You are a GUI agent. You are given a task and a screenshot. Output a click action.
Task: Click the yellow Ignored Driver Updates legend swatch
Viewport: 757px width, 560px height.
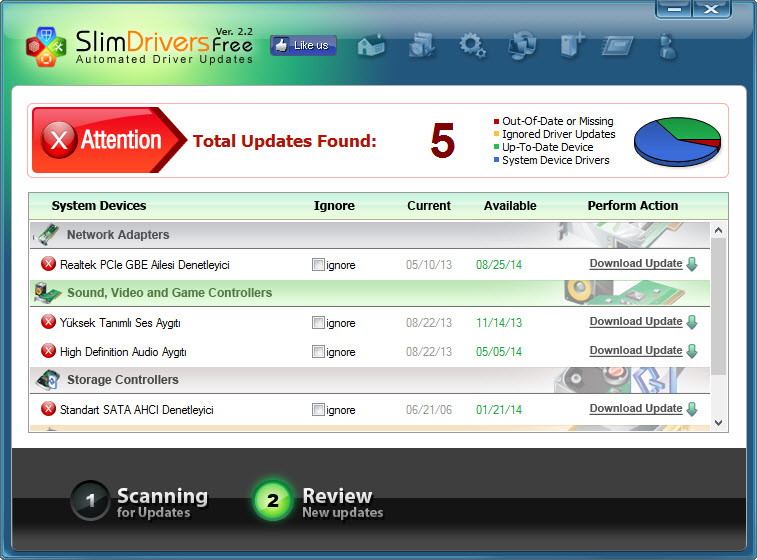(496, 134)
